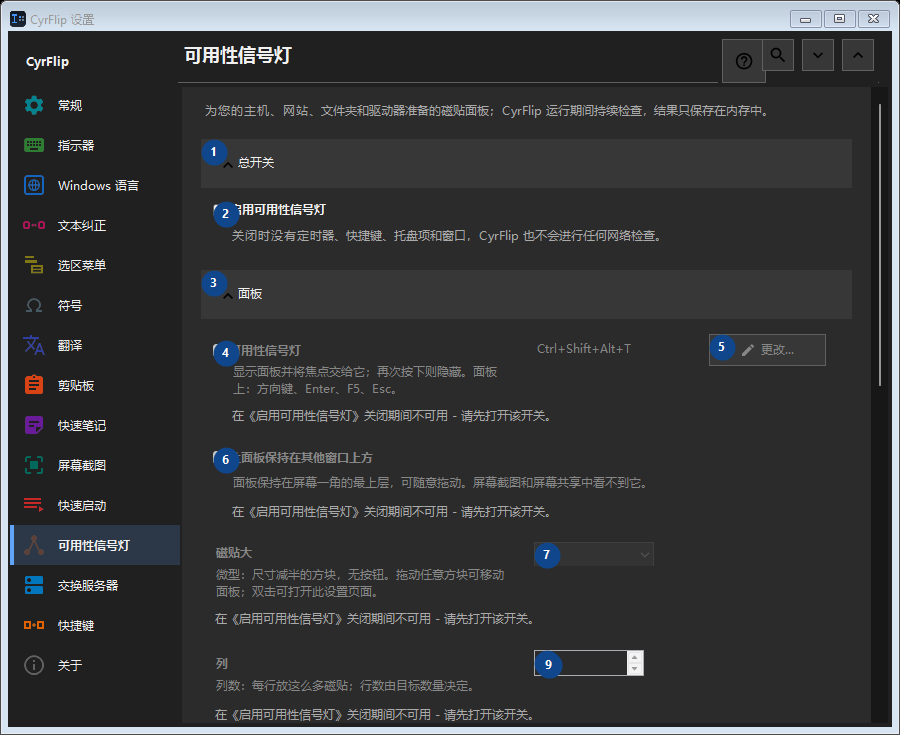Viewport: 900px width, 735px height.
Task: Click the 可用性信号灯 page title
Action: click(238, 56)
